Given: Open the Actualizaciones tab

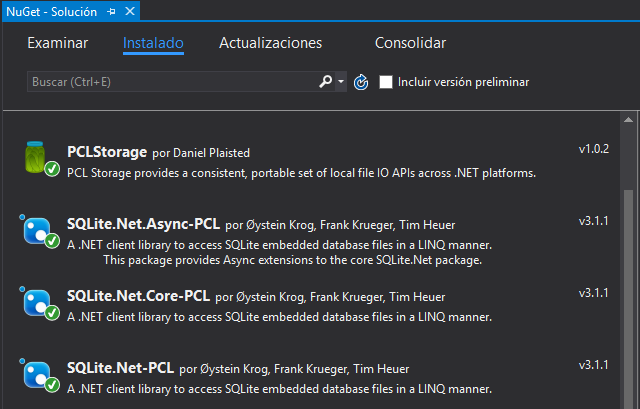Looking at the screenshot, I should [x=270, y=43].
